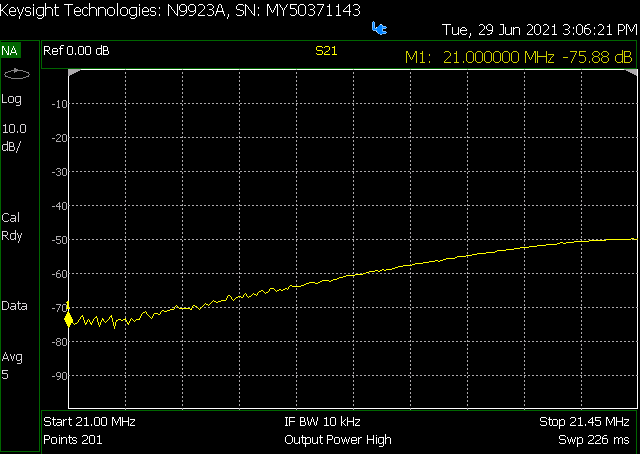Click the -40 y-axis label

point(59,206)
